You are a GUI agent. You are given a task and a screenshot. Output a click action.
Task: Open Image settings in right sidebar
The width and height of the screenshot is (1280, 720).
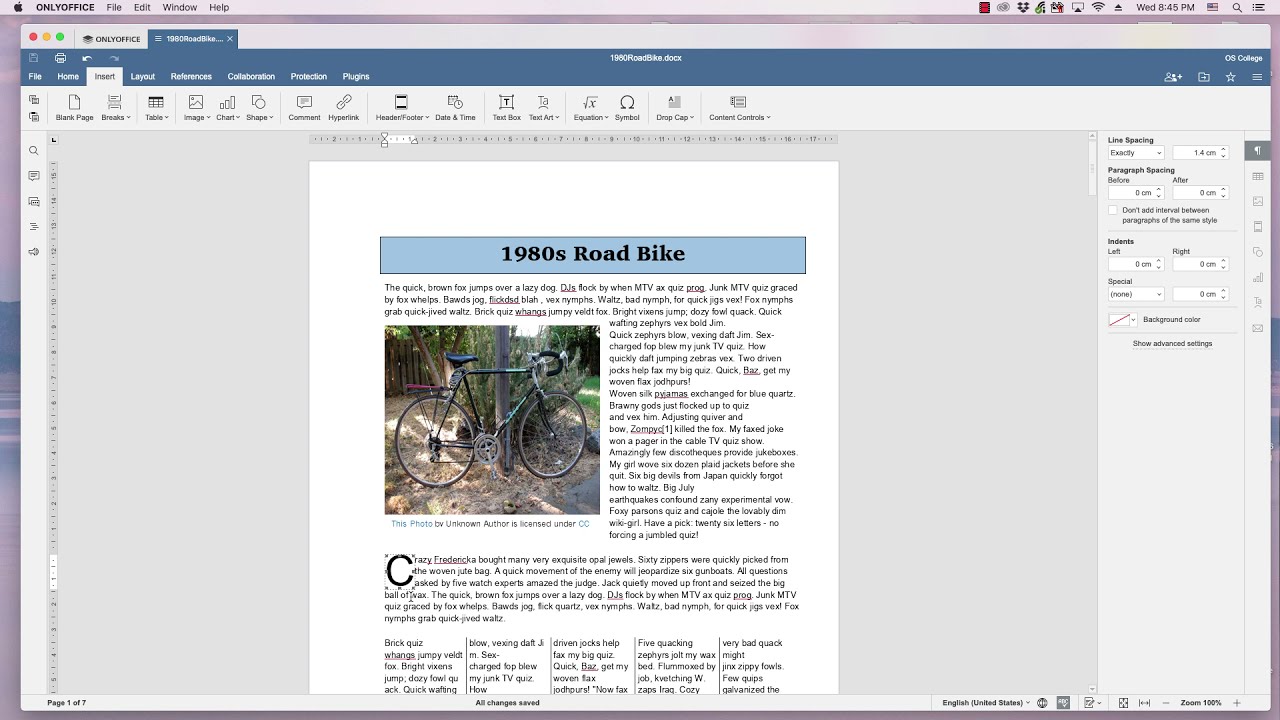pyautogui.click(x=1257, y=202)
